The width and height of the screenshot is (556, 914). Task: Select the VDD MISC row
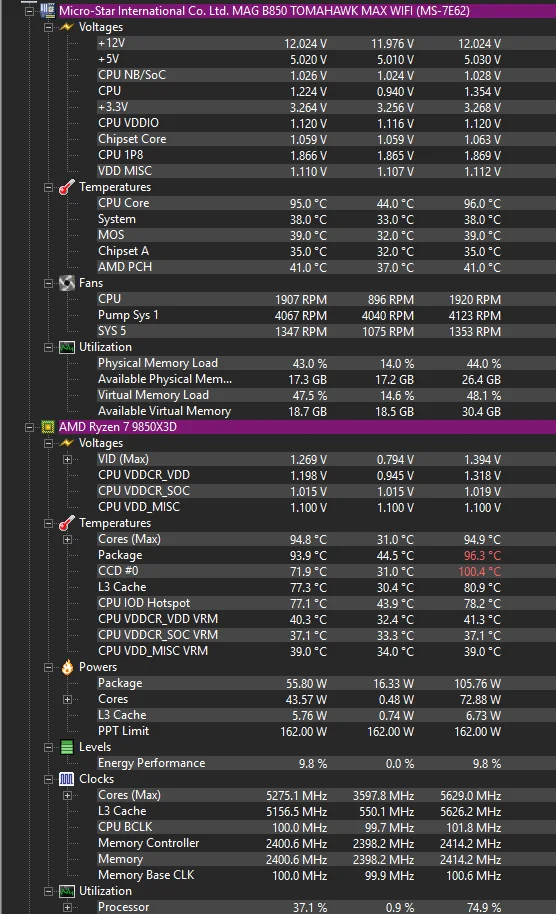[x=326, y=171]
